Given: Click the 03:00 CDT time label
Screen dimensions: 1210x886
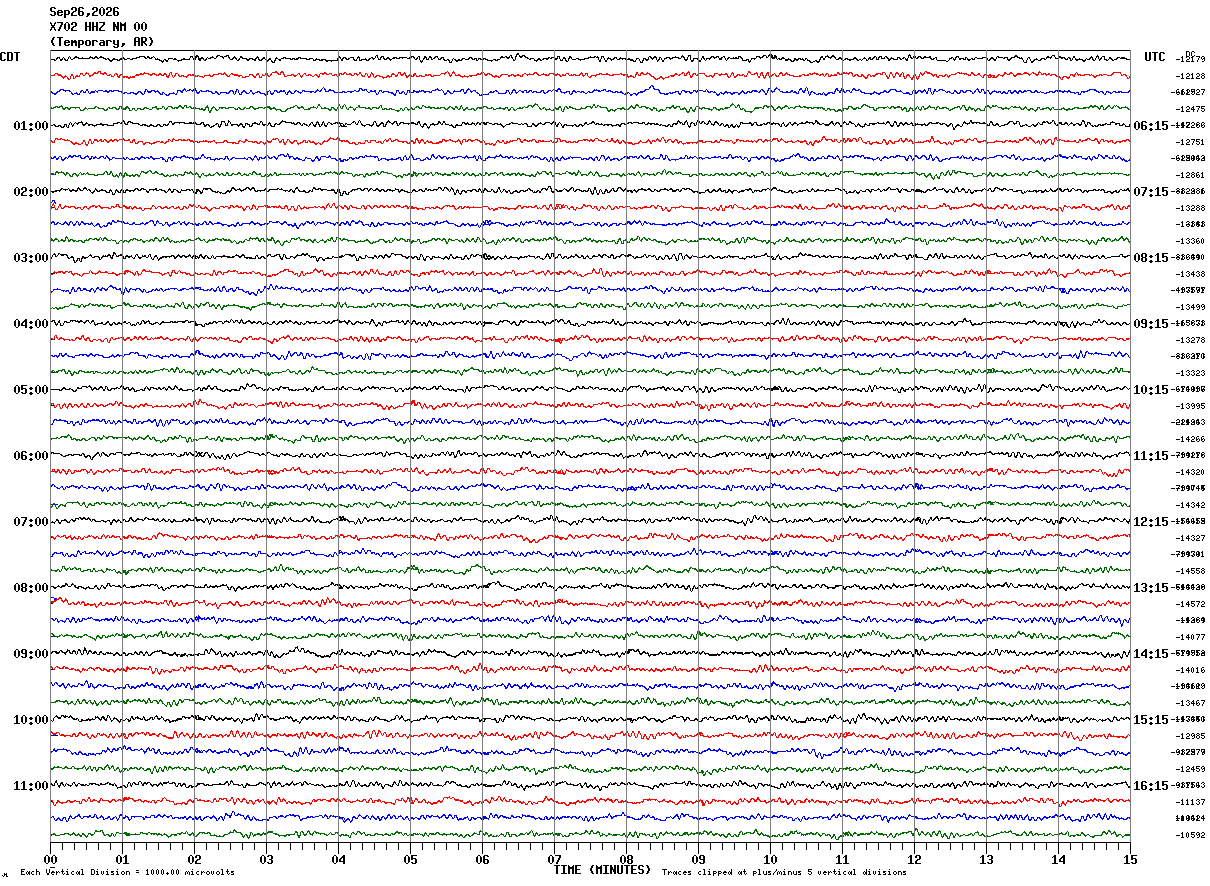Looking at the screenshot, I should (x=31, y=258).
